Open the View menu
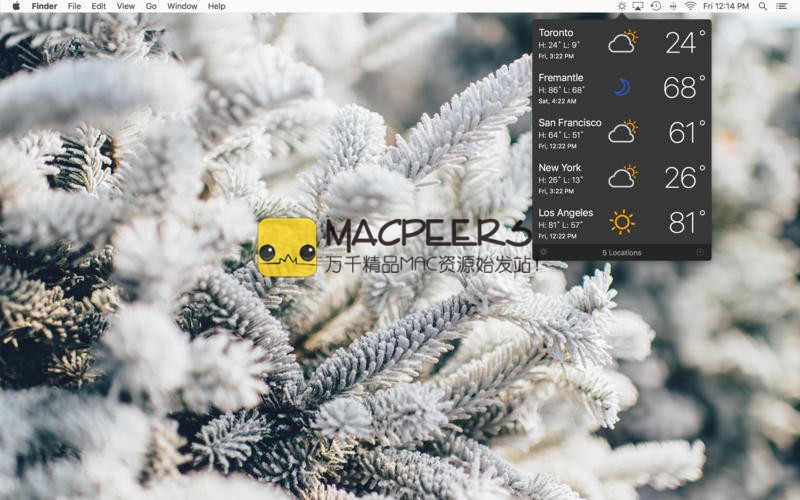This screenshot has width=800, height=500. click(x=126, y=6)
